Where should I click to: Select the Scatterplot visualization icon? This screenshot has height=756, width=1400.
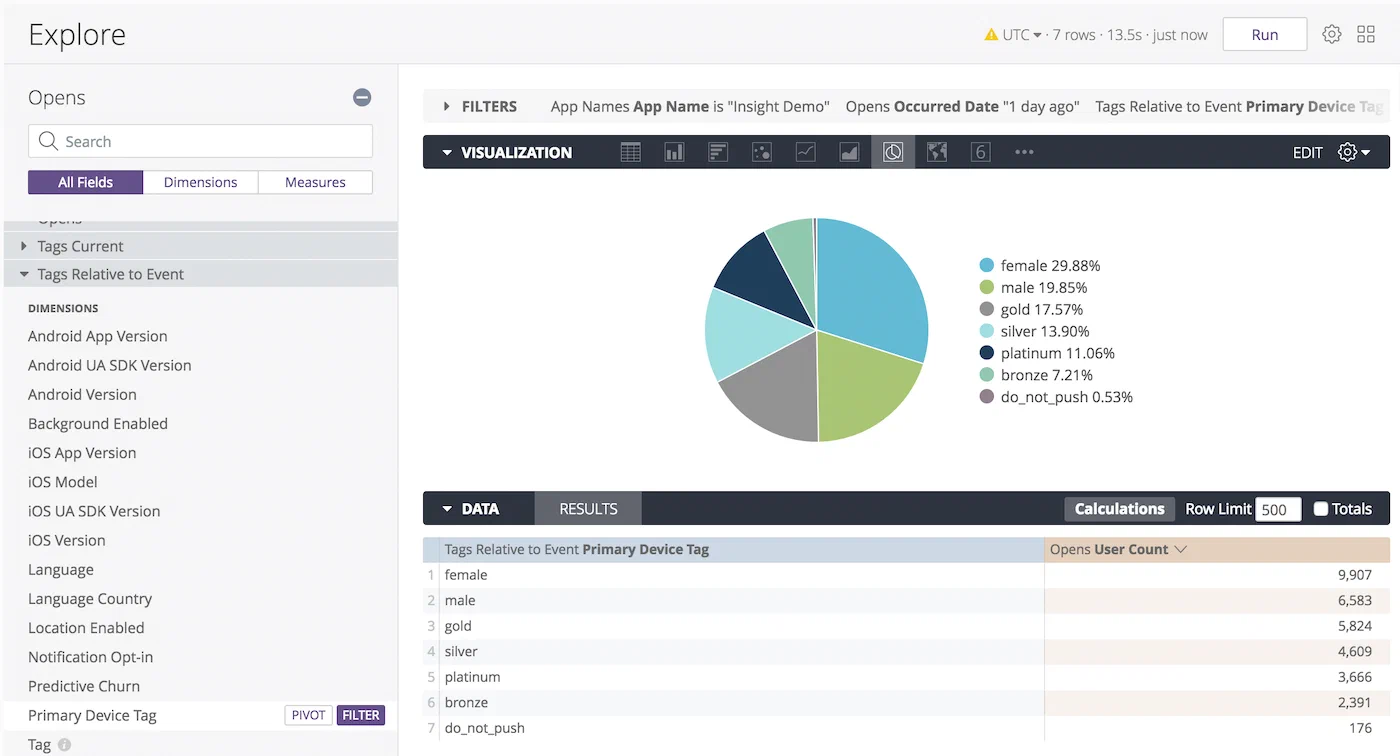point(761,152)
